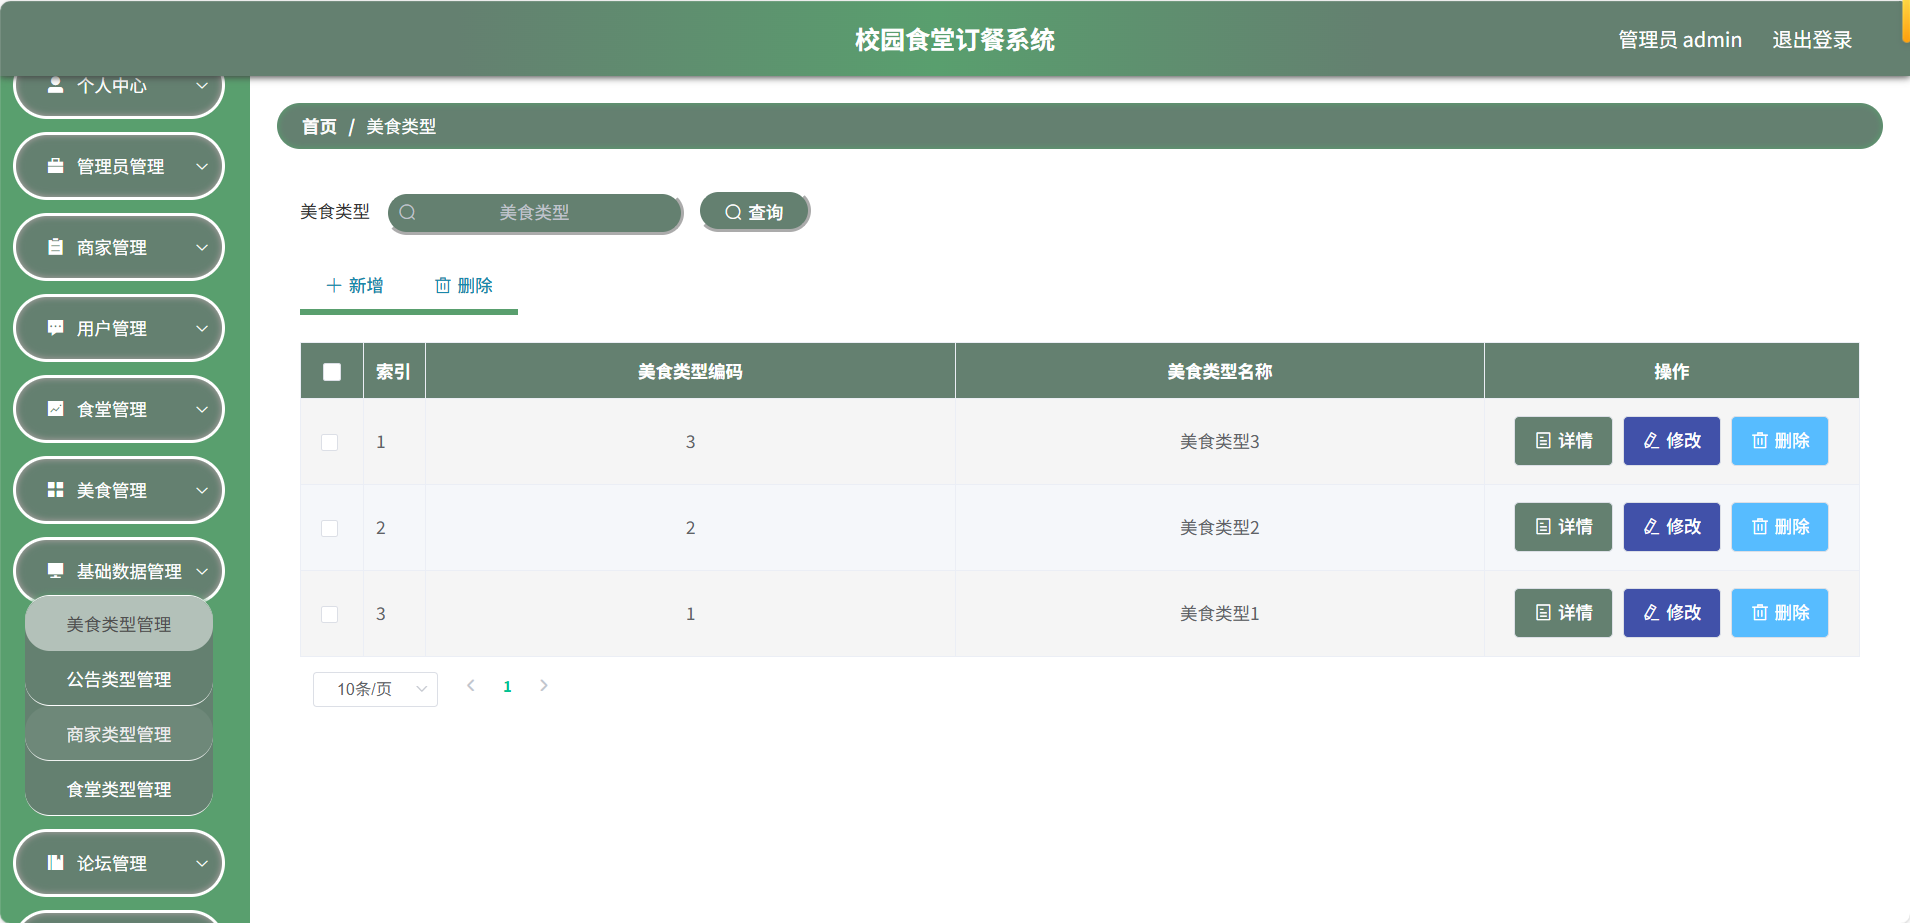
Task: Go to the next page with the right arrow
Action: 544,686
